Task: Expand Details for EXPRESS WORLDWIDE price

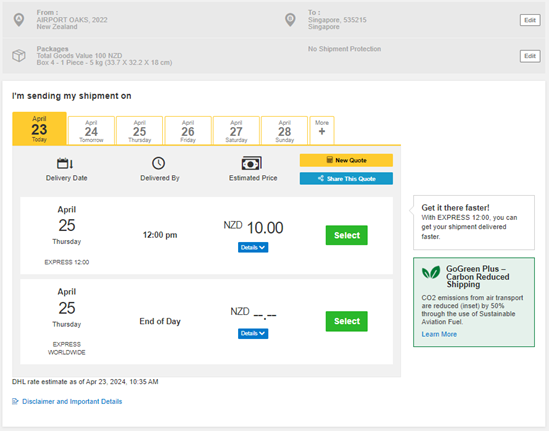Action: (253, 333)
